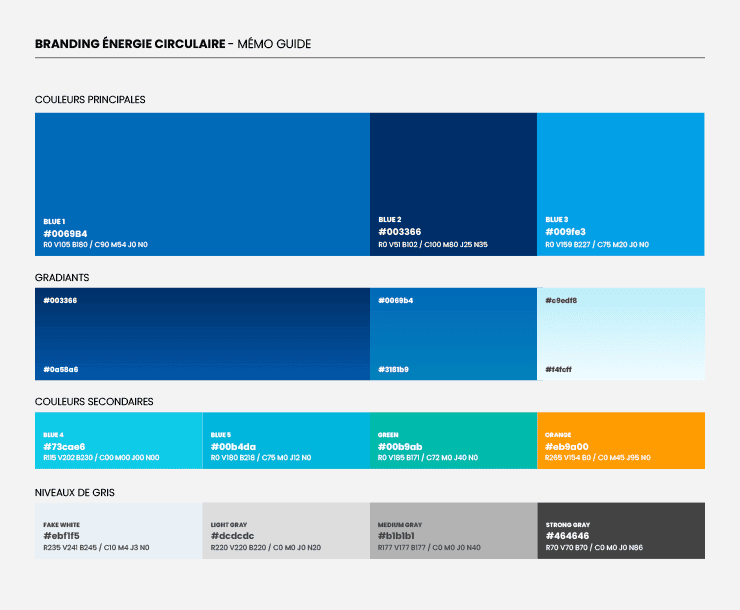Select the Orange secondary swatch
Viewport: 740px width, 610px height.
coord(621,441)
